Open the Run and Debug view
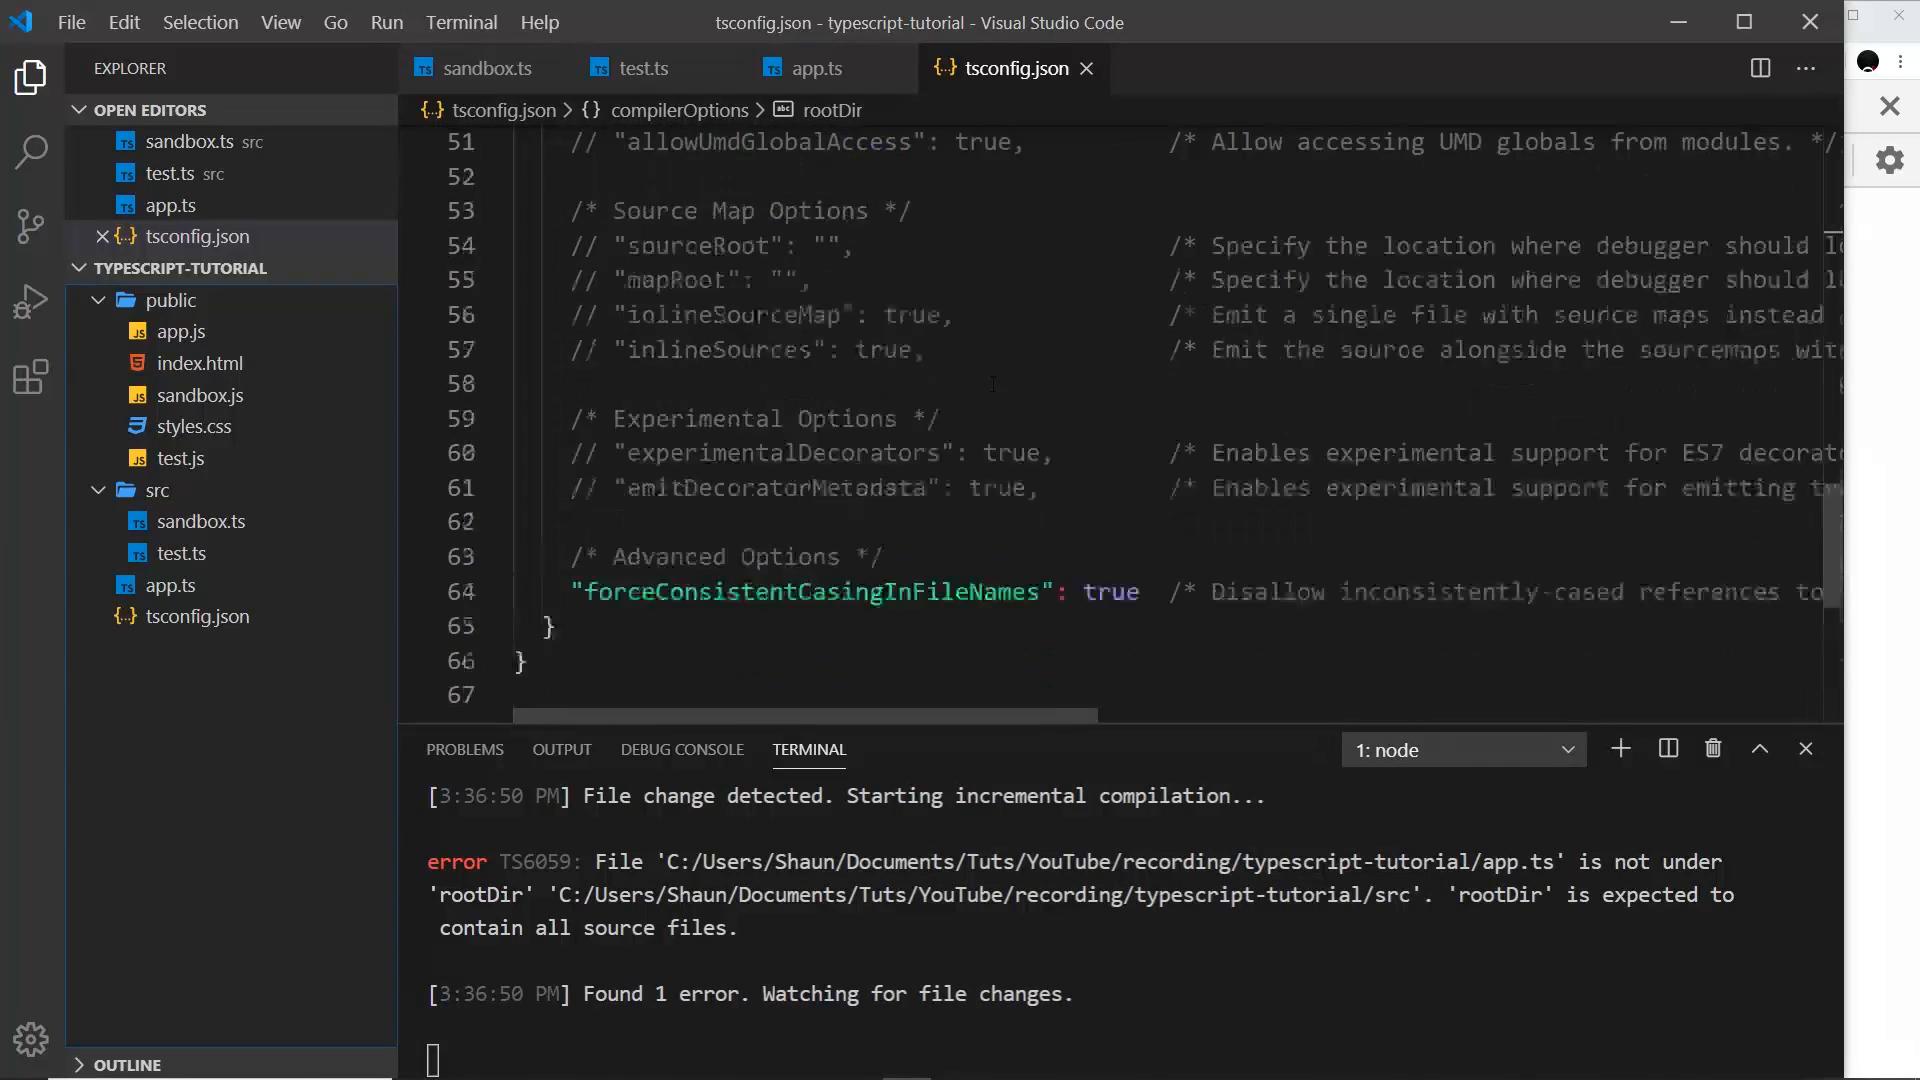 [31, 301]
